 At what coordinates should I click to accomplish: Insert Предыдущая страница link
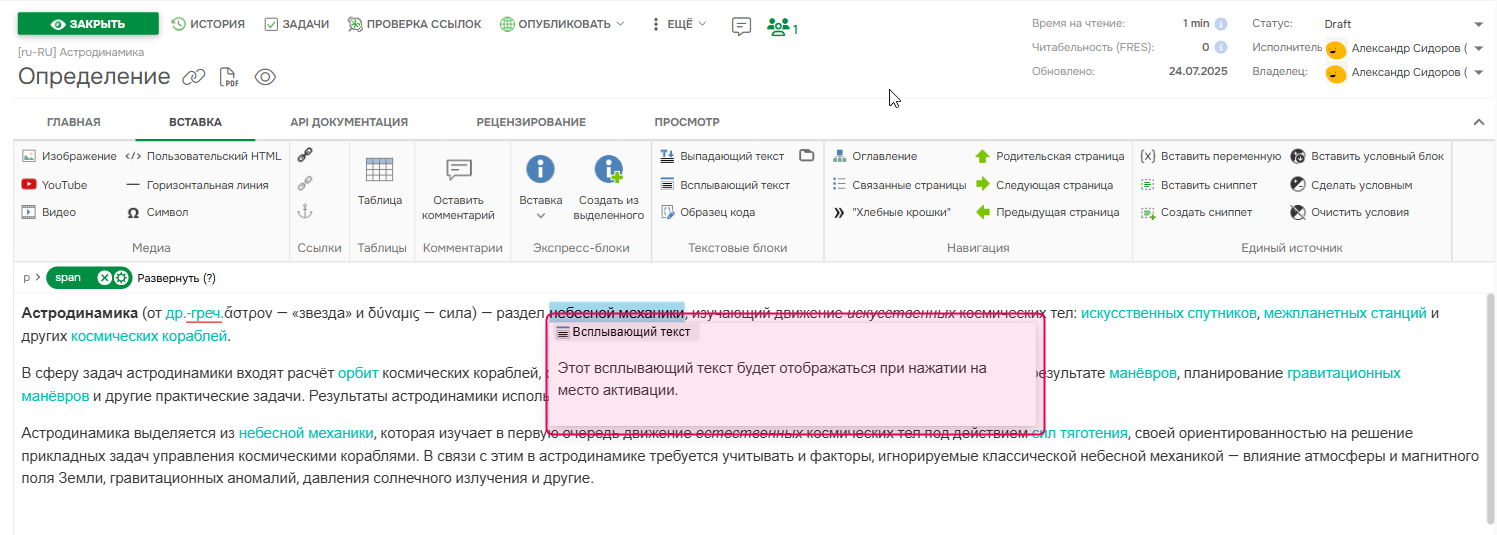(x=1047, y=212)
